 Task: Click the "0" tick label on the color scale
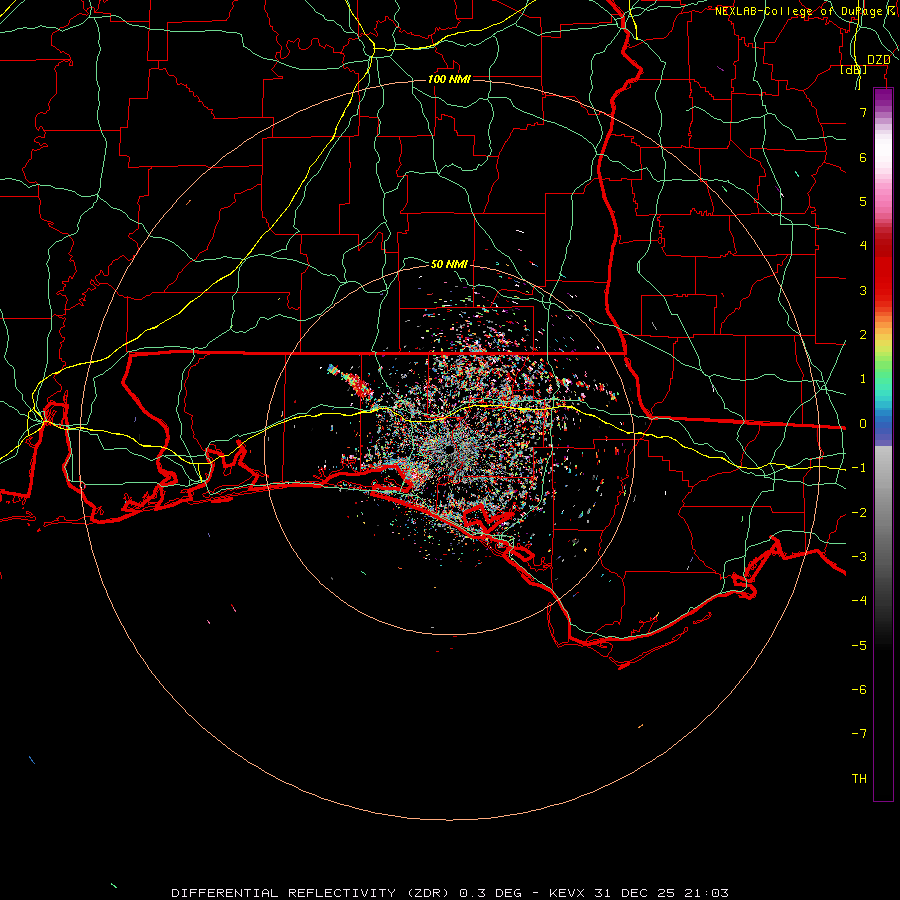pyautogui.click(x=863, y=424)
